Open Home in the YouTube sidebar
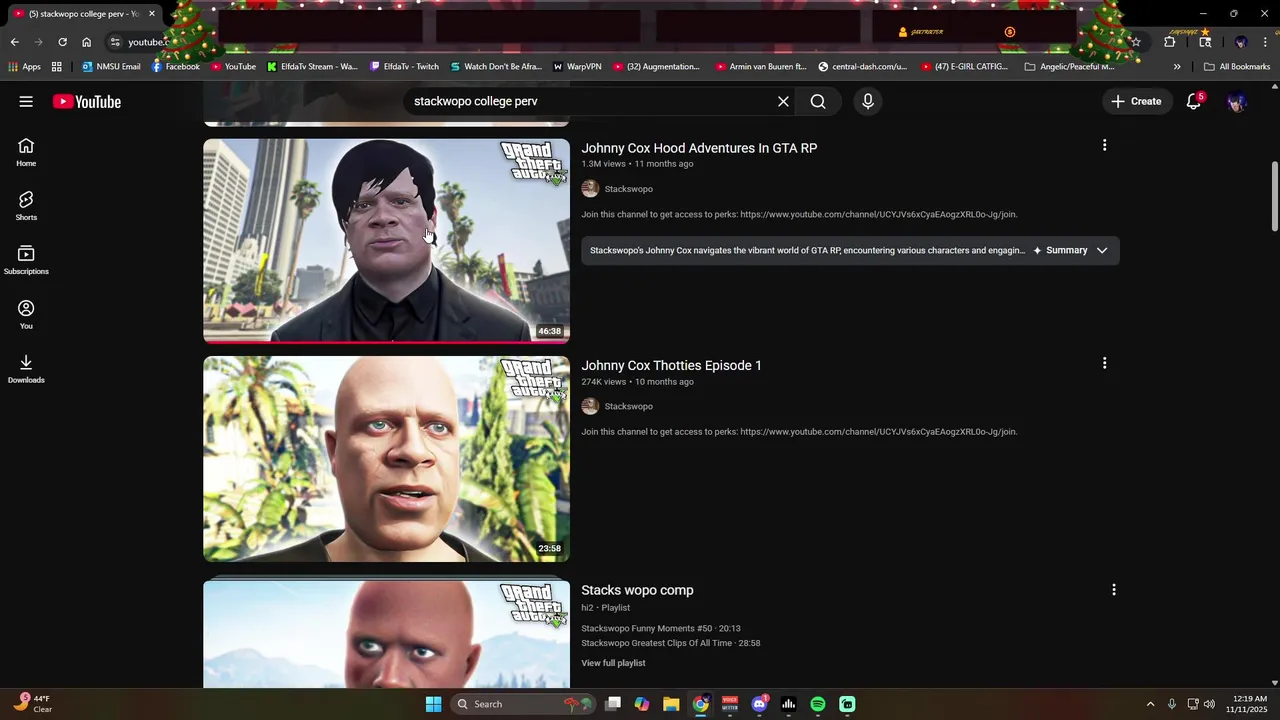 click(x=26, y=152)
